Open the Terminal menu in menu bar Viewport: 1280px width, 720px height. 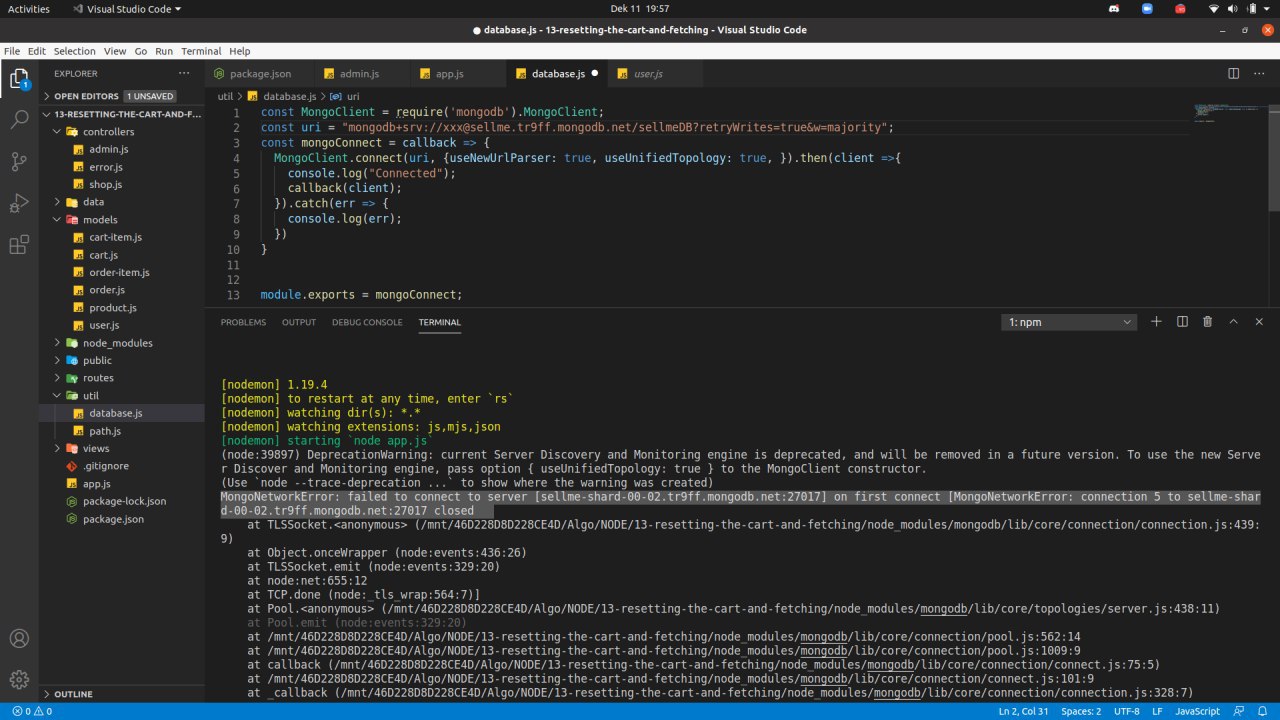201,51
